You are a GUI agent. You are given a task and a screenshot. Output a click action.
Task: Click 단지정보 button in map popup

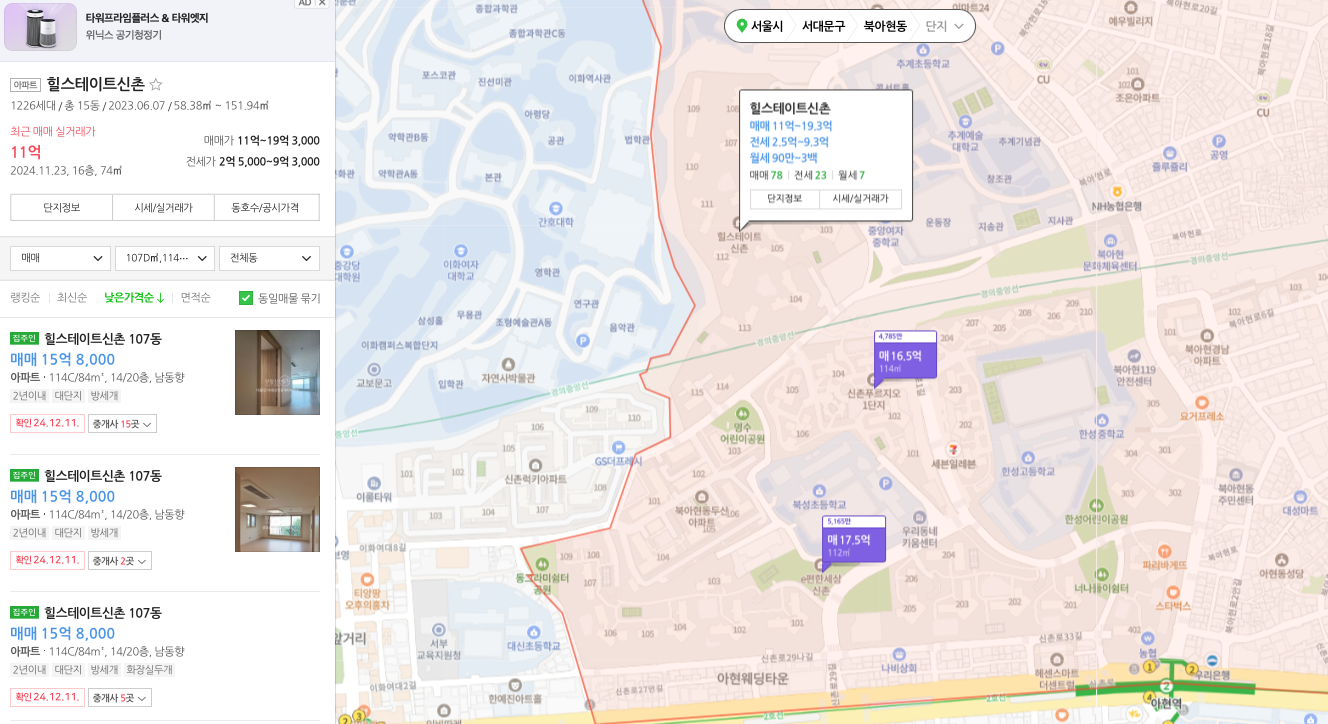[x=784, y=199]
